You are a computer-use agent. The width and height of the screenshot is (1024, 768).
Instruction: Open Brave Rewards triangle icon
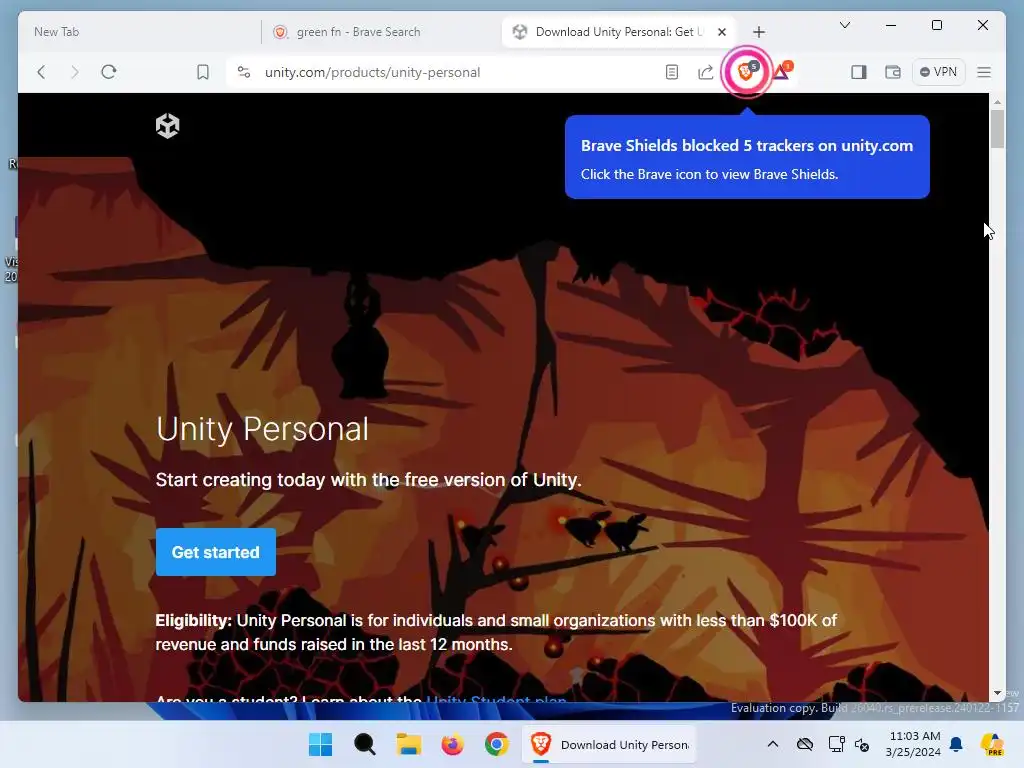[782, 71]
